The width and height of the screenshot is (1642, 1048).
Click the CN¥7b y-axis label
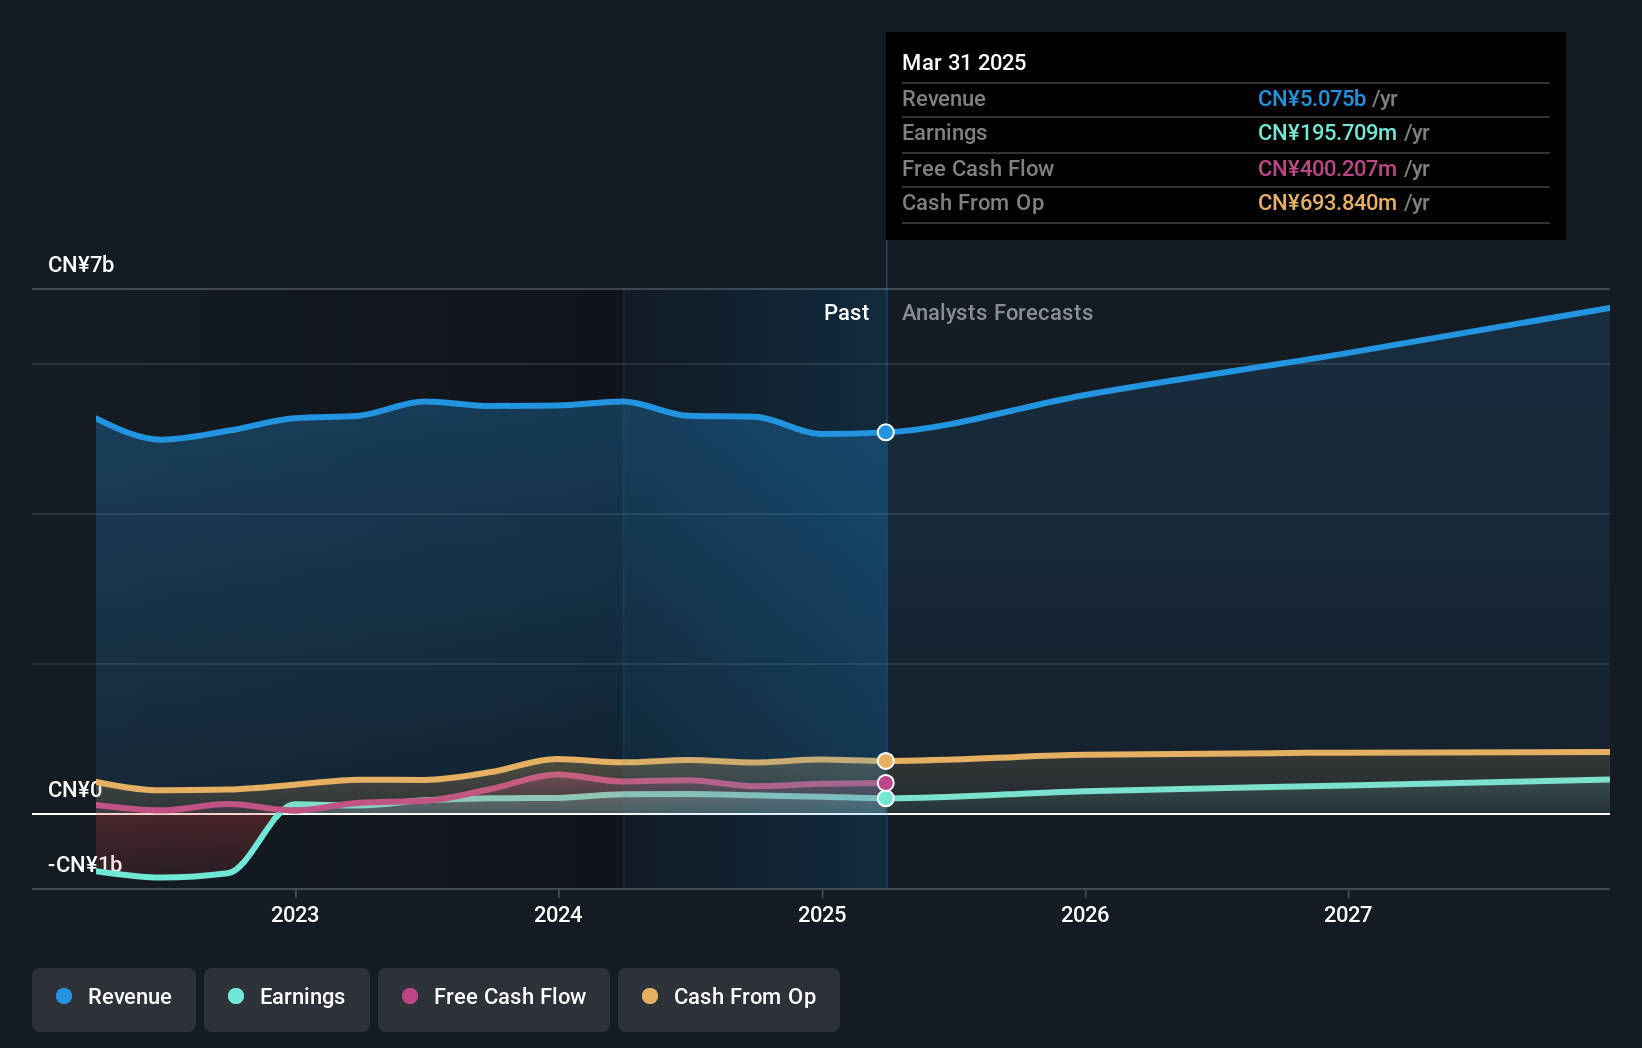81,265
